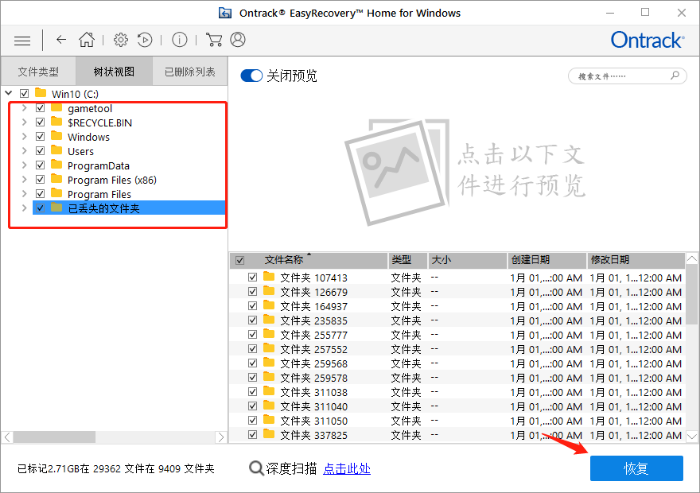Uncheck the Program Files (x86) checkbox

pos(40,179)
